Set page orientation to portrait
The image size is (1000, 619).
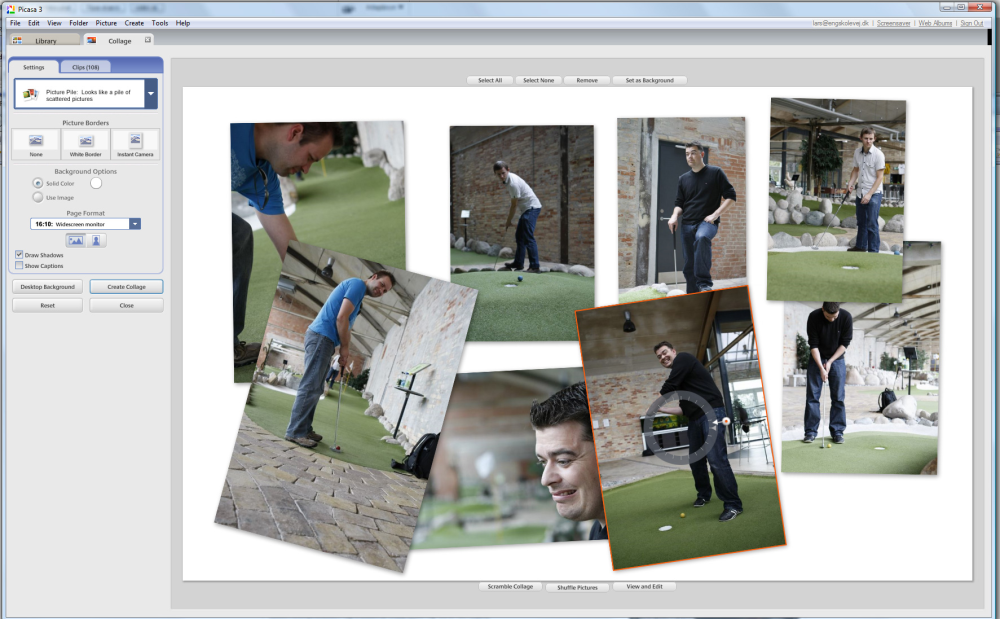[x=97, y=240]
